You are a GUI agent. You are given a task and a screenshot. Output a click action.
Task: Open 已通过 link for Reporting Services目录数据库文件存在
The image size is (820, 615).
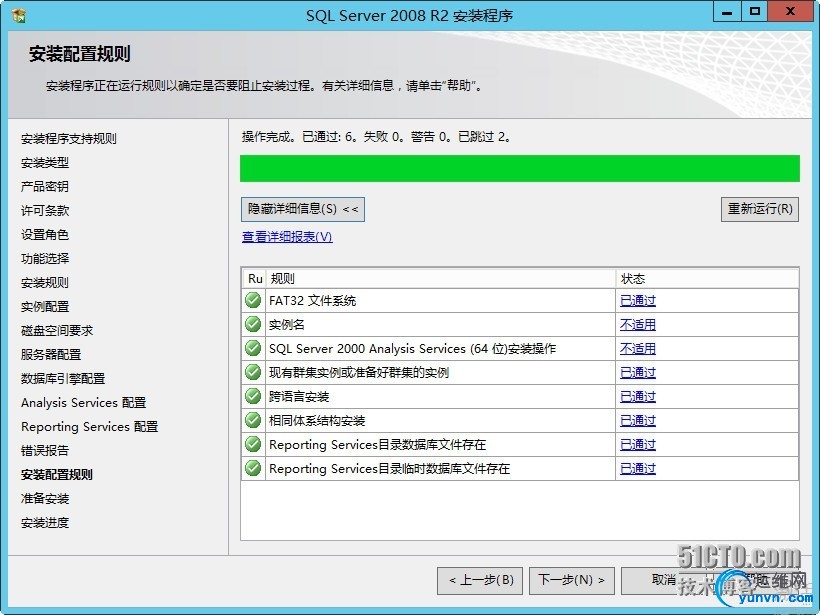pyautogui.click(x=637, y=445)
